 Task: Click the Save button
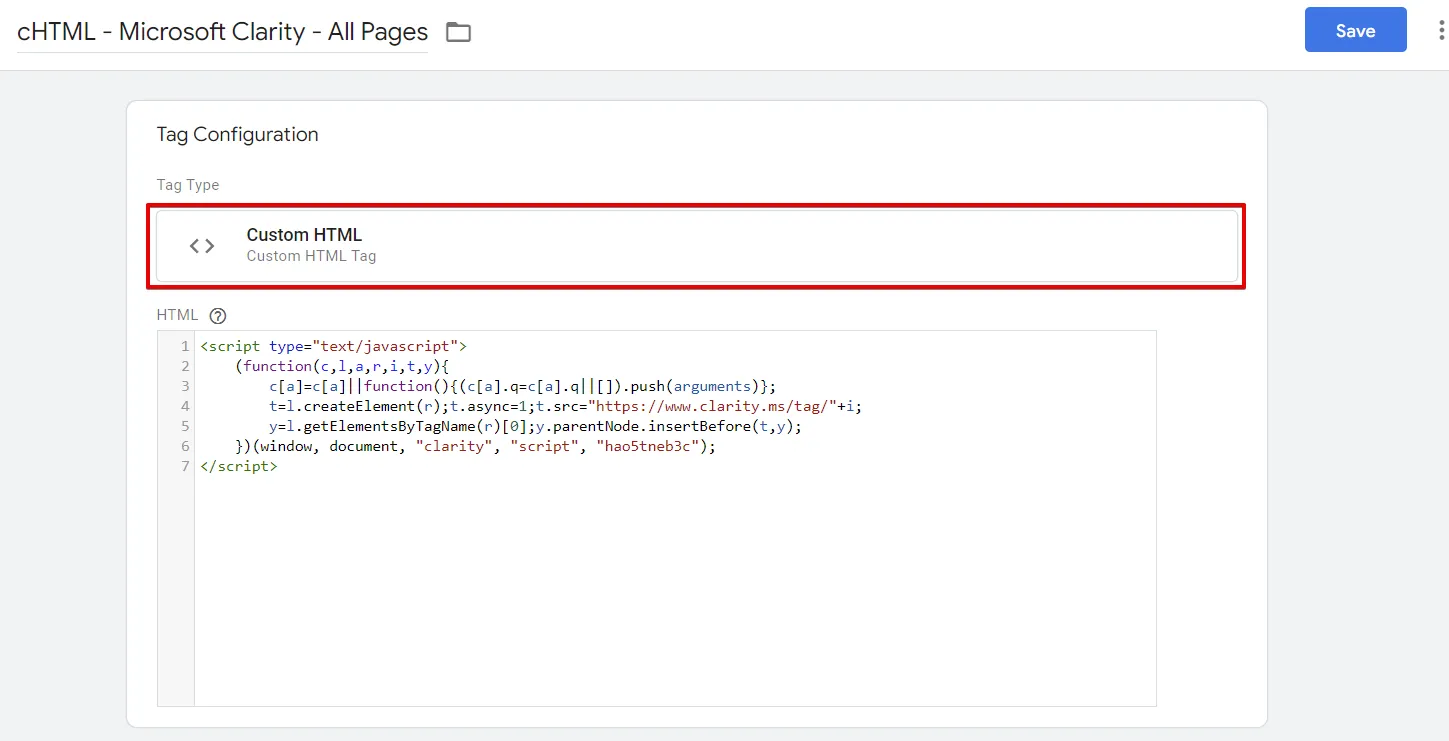tap(1355, 30)
